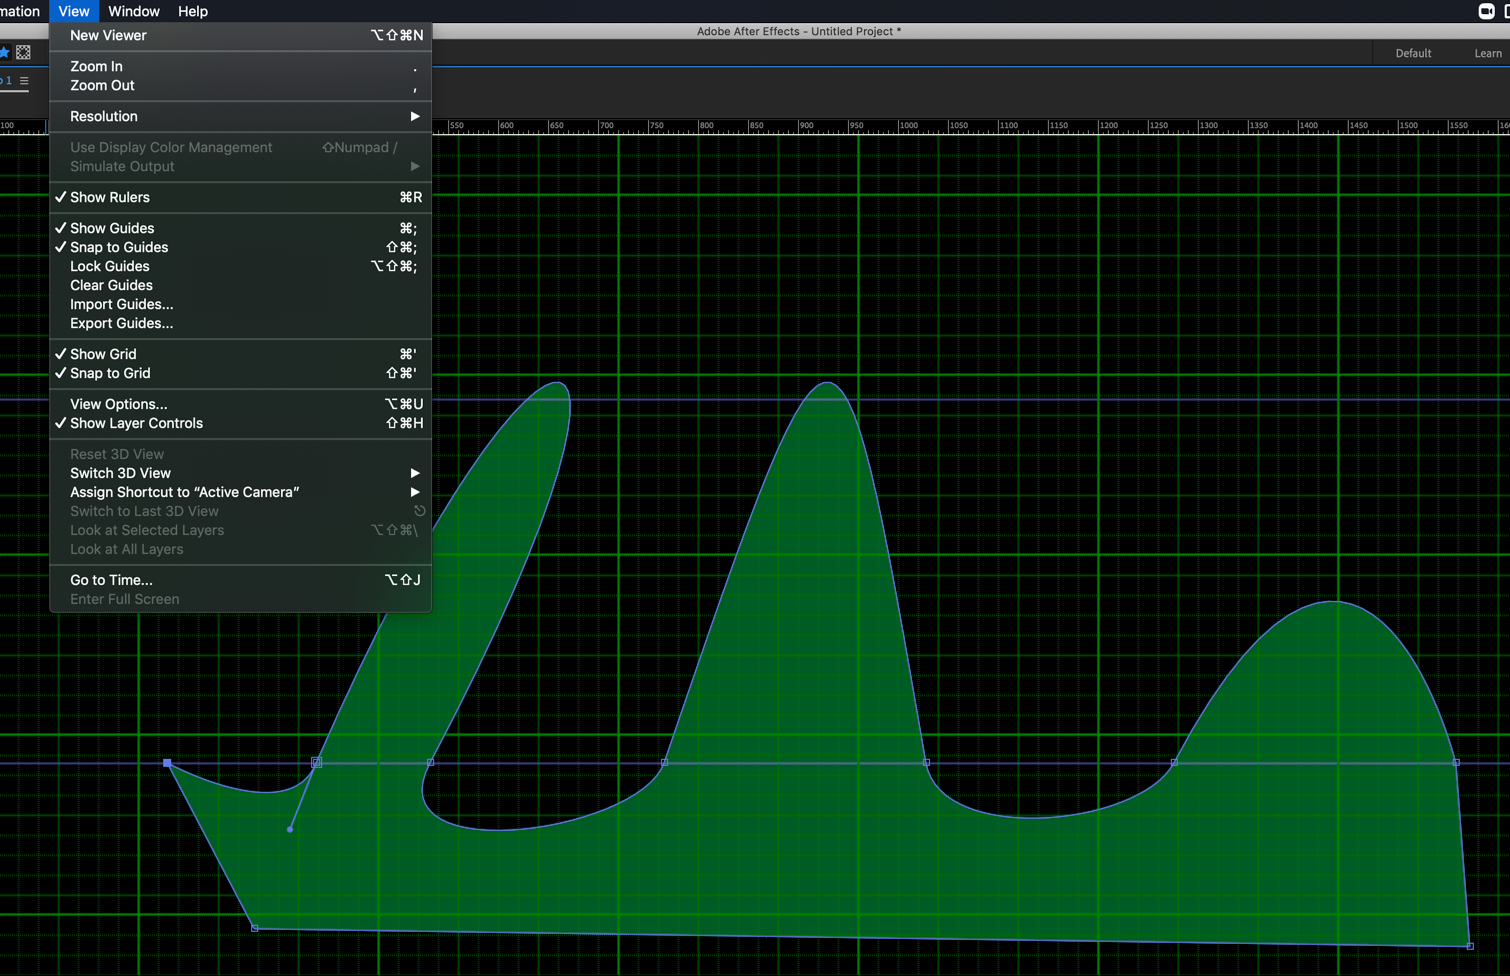The image size is (1510, 976).
Task: Switch to the Learn workspace
Action: point(1489,53)
